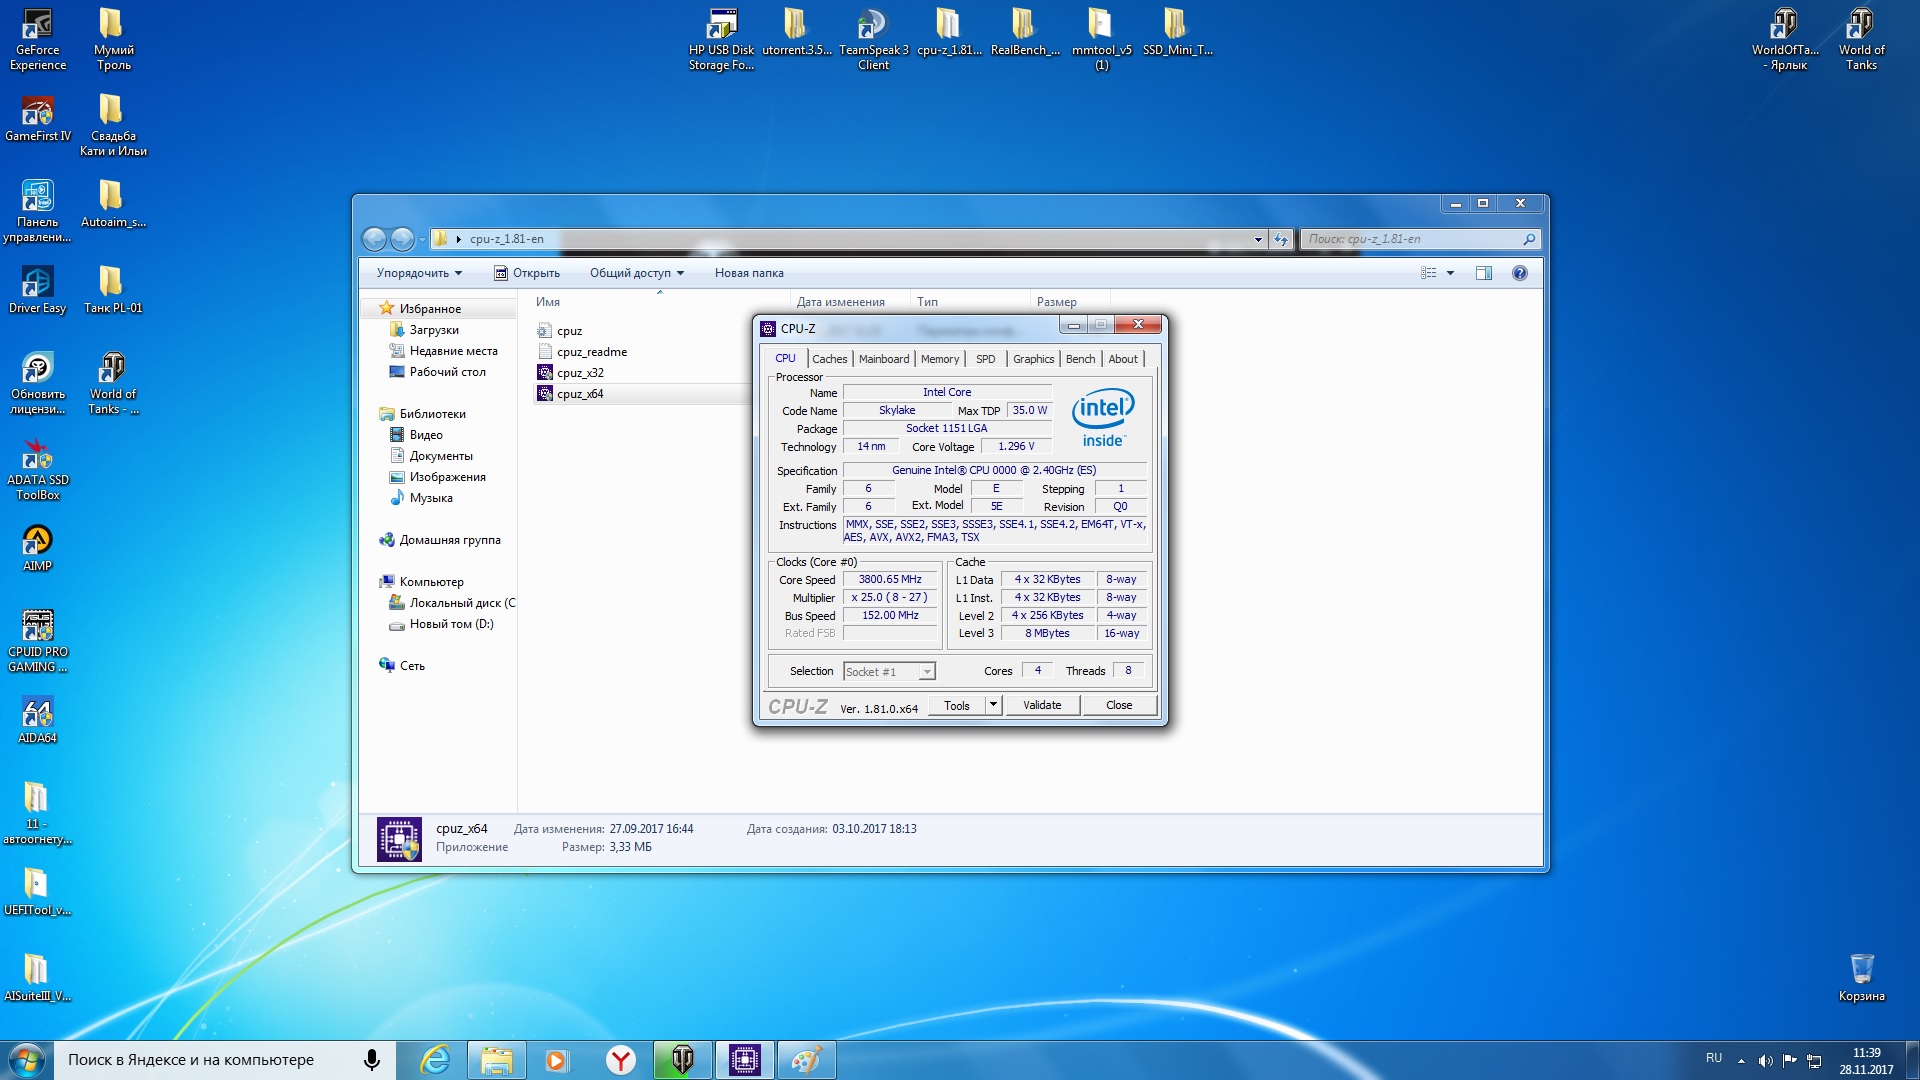Click the CPU-Z taskbar icon
1920x1080 pixels.
tap(745, 1060)
